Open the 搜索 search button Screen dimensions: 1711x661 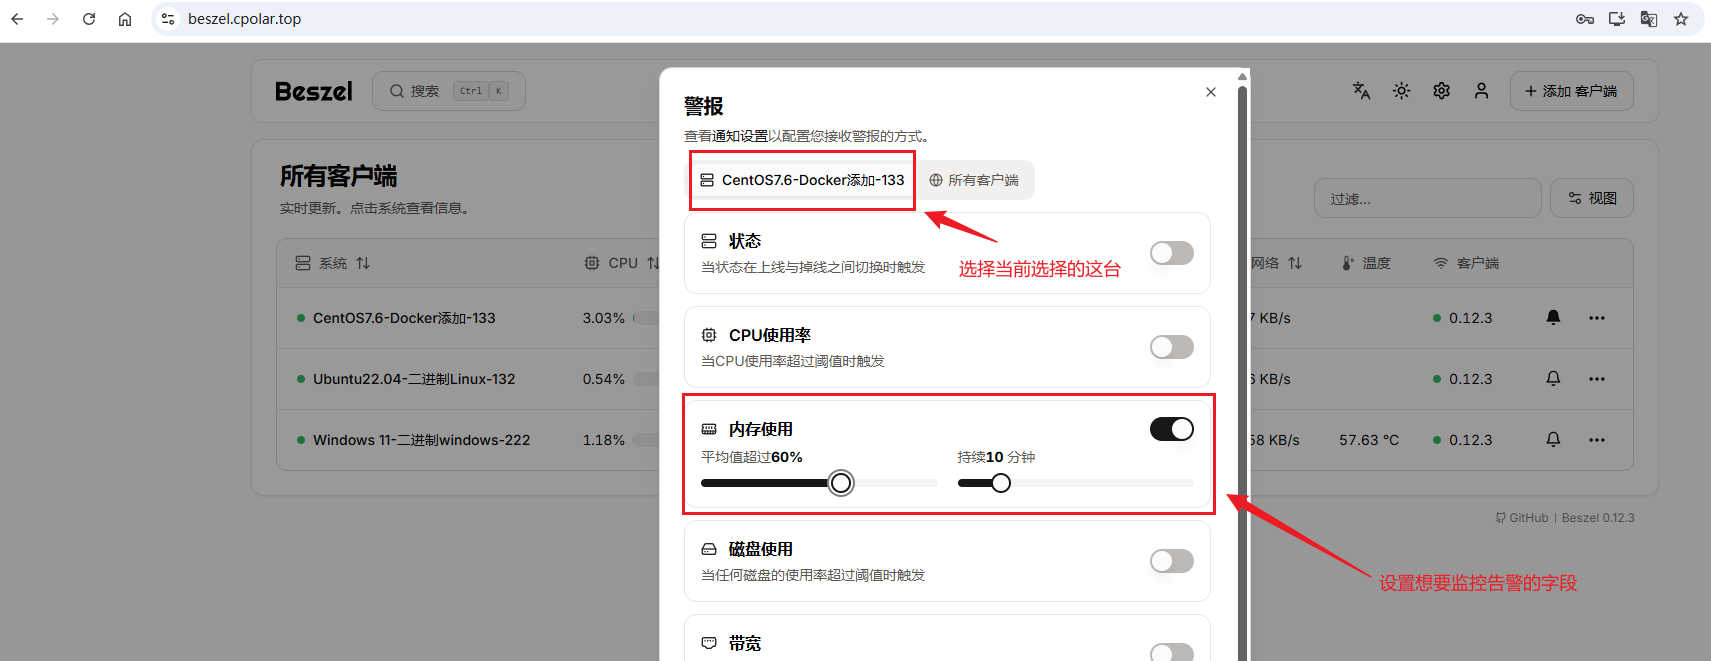coord(449,91)
